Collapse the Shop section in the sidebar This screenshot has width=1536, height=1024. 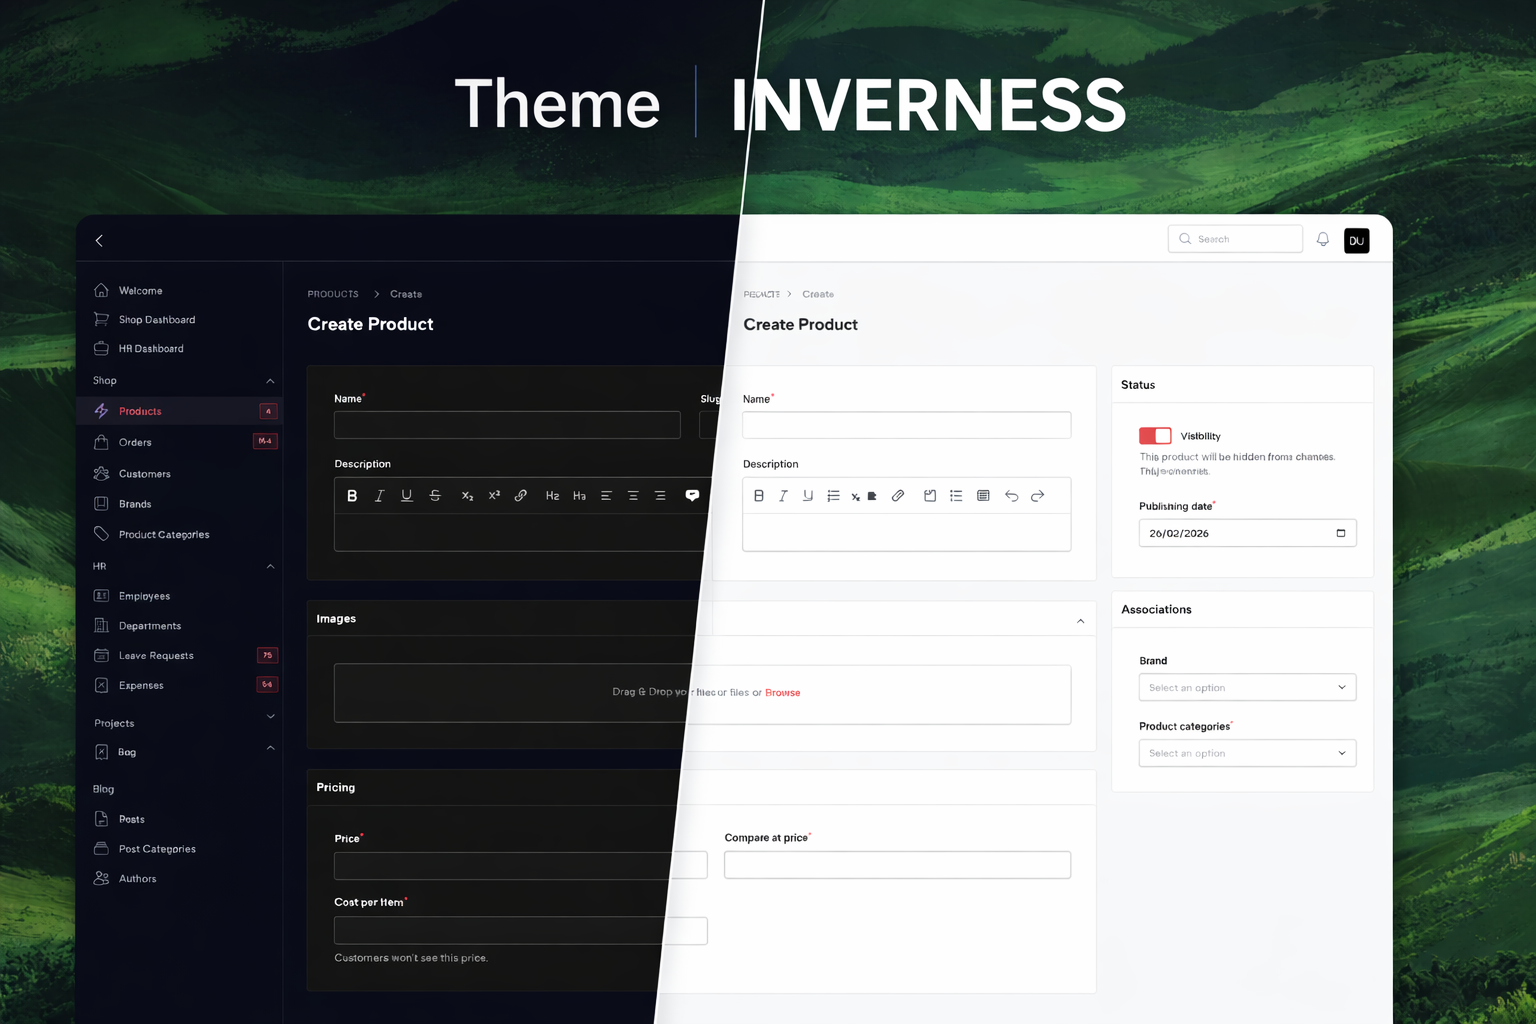(x=269, y=380)
